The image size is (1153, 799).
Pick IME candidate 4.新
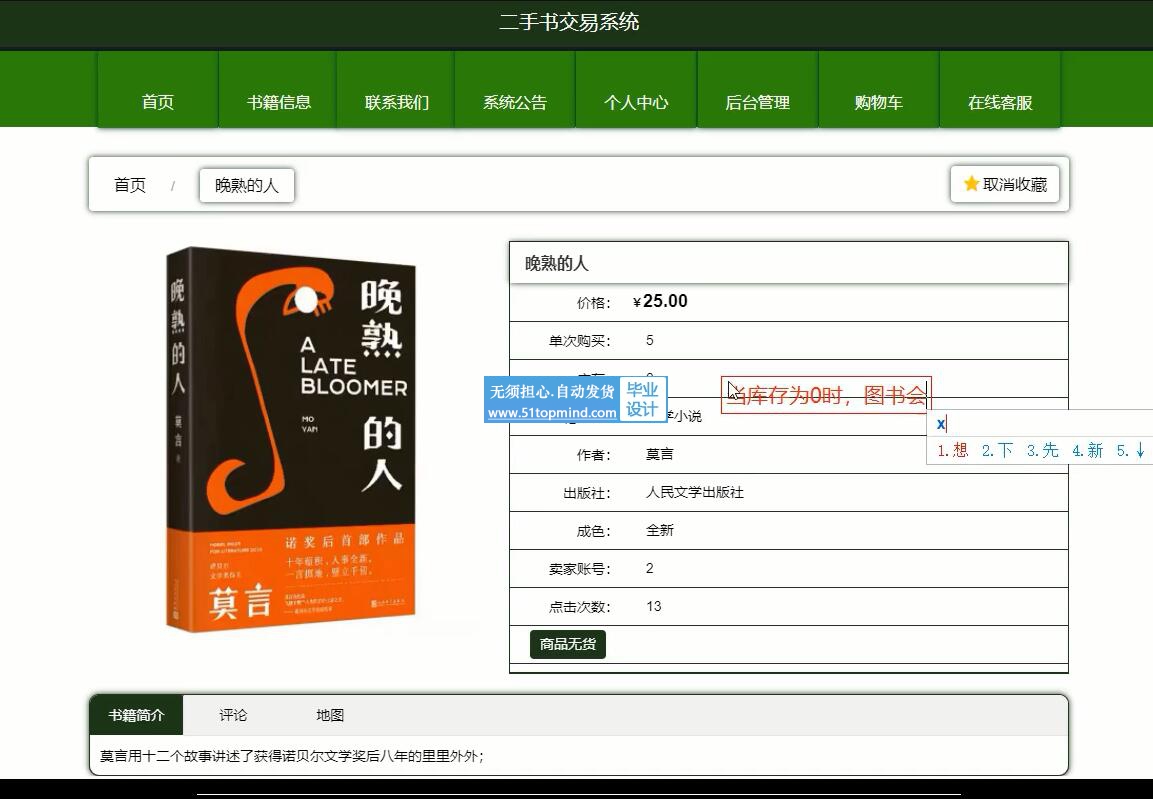1087,451
